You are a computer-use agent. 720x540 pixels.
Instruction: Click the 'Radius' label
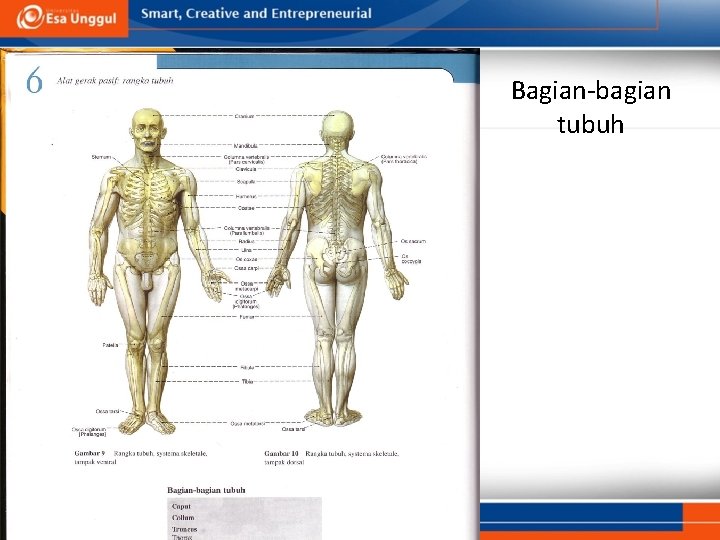click(246, 242)
